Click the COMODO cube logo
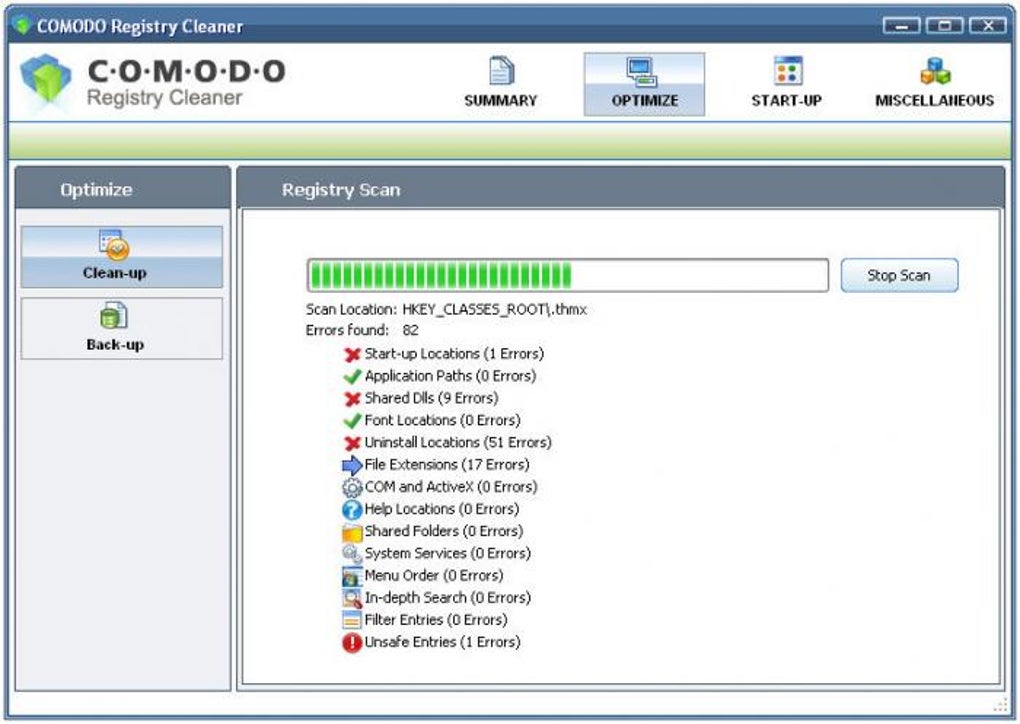Viewport: 1020px width, 724px height. [x=46, y=81]
